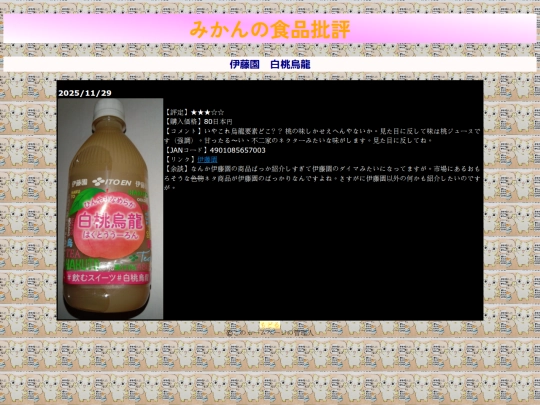Click the yellow もどる back link
Screen dimensions: 540x405
270,325
